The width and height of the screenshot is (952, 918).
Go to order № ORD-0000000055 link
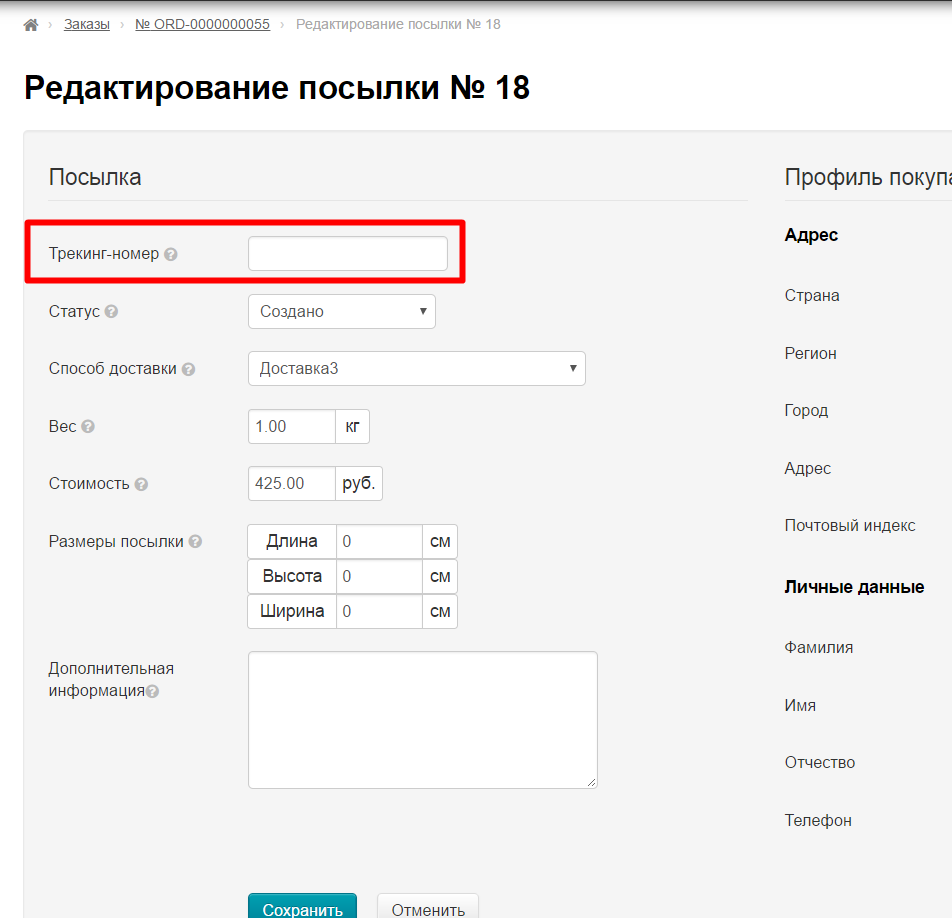click(202, 24)
